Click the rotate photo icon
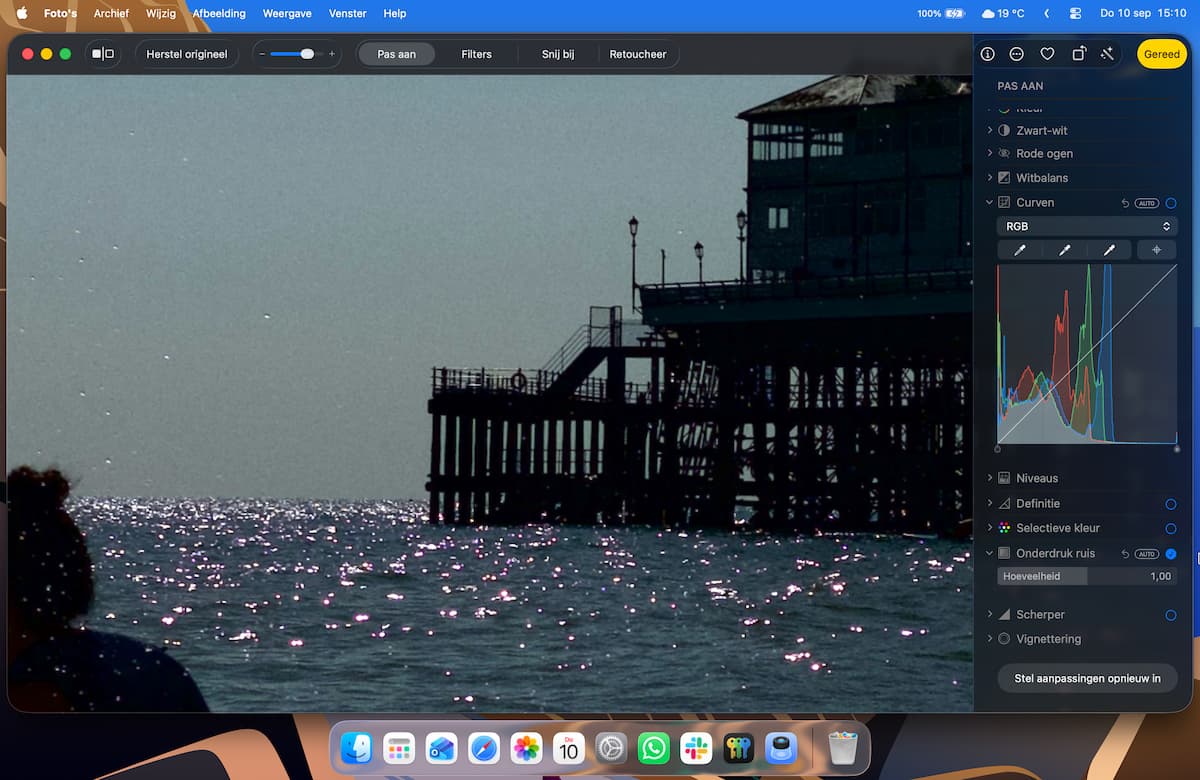 point(1078,54)
